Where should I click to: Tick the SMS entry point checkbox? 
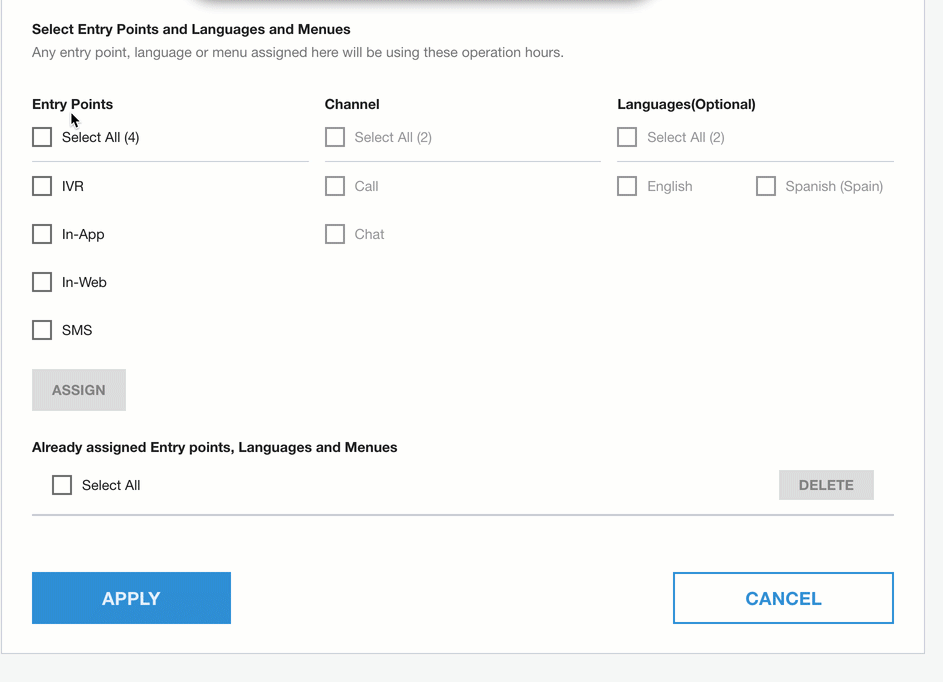tap(41, 329)
